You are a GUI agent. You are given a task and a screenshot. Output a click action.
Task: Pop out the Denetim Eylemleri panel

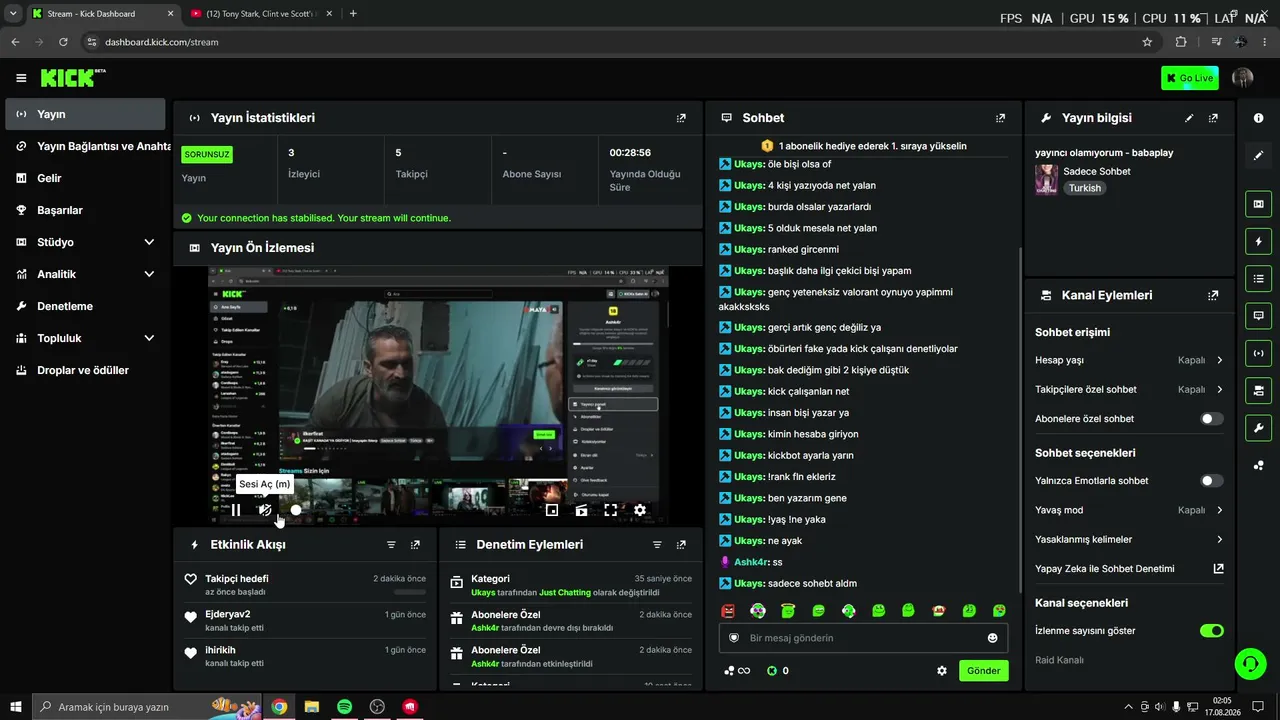tap(681, 545)
